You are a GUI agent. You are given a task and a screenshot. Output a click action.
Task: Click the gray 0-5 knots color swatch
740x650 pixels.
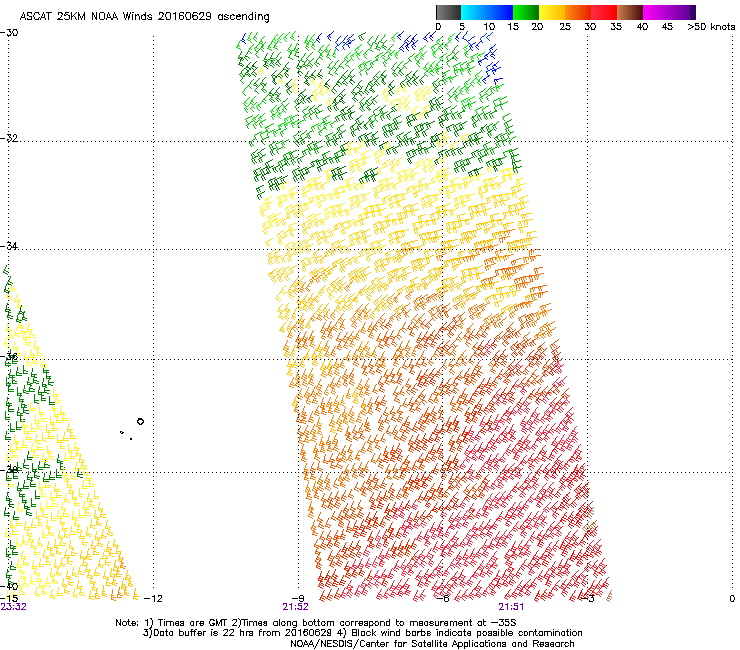448,12
